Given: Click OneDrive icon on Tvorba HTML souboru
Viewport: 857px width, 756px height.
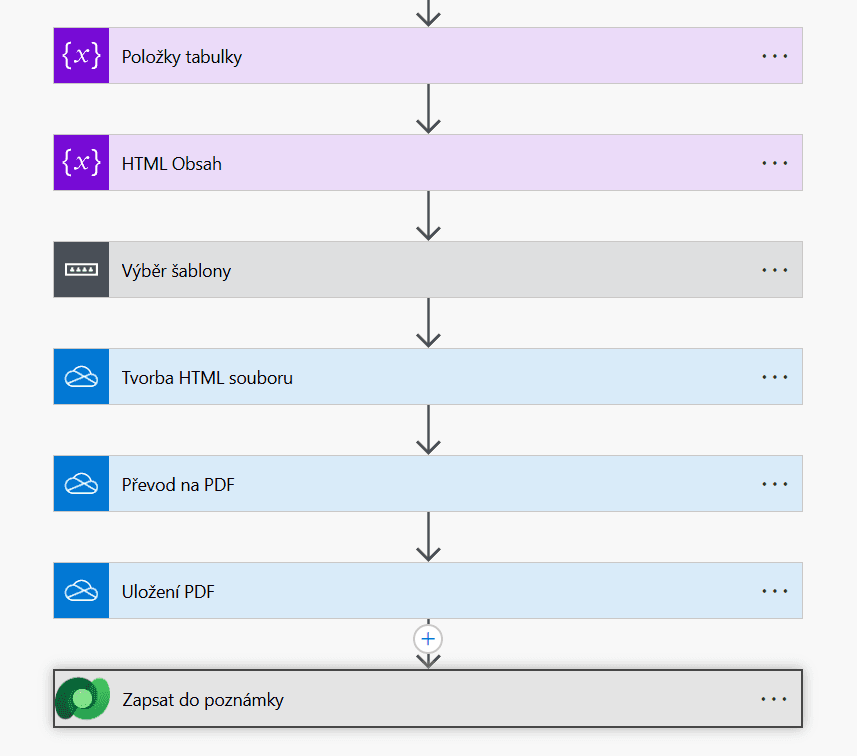Looking at the screenshot, I should pos(81,377).
